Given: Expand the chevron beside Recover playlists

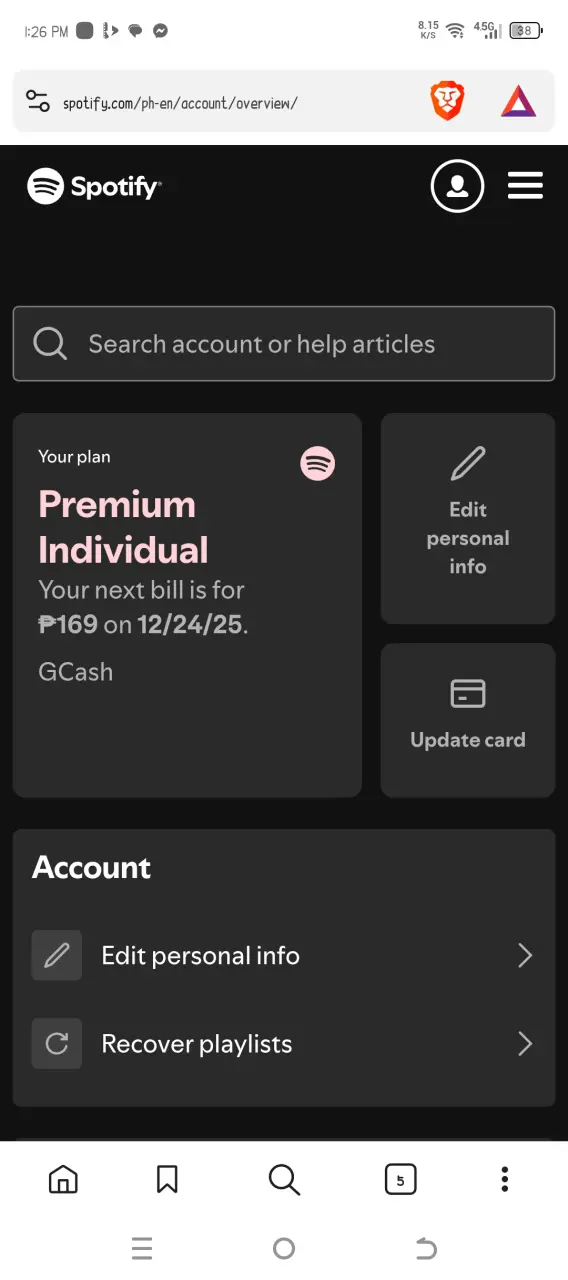Looking at the screenshot, I should (x=525, y=1044).
